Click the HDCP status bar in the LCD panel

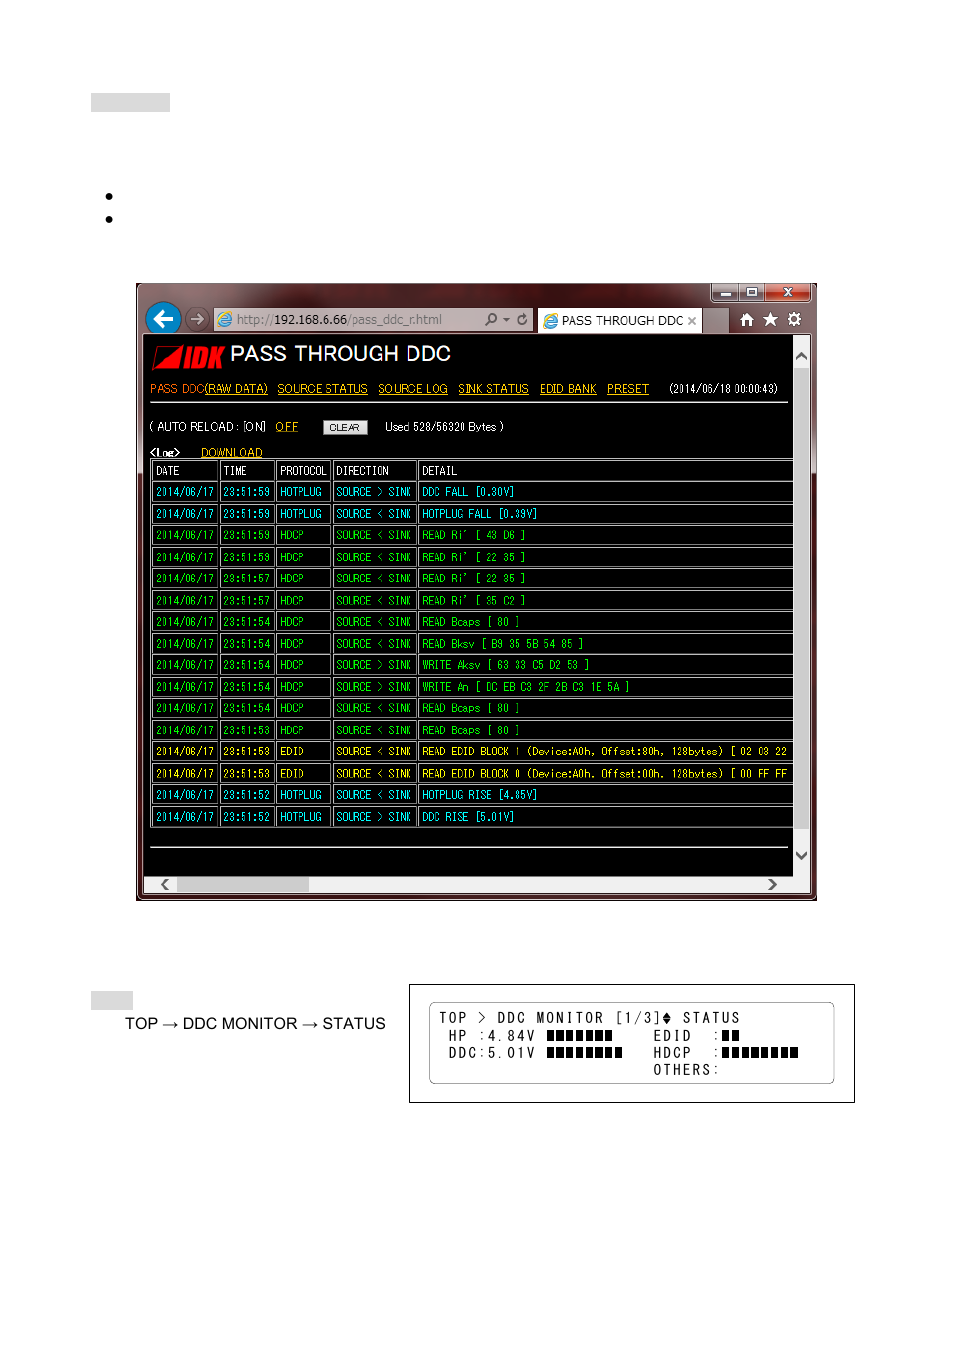tap(760, 1053)
